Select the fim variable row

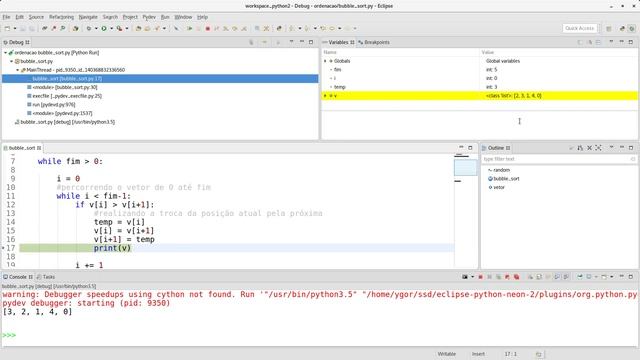480,69
